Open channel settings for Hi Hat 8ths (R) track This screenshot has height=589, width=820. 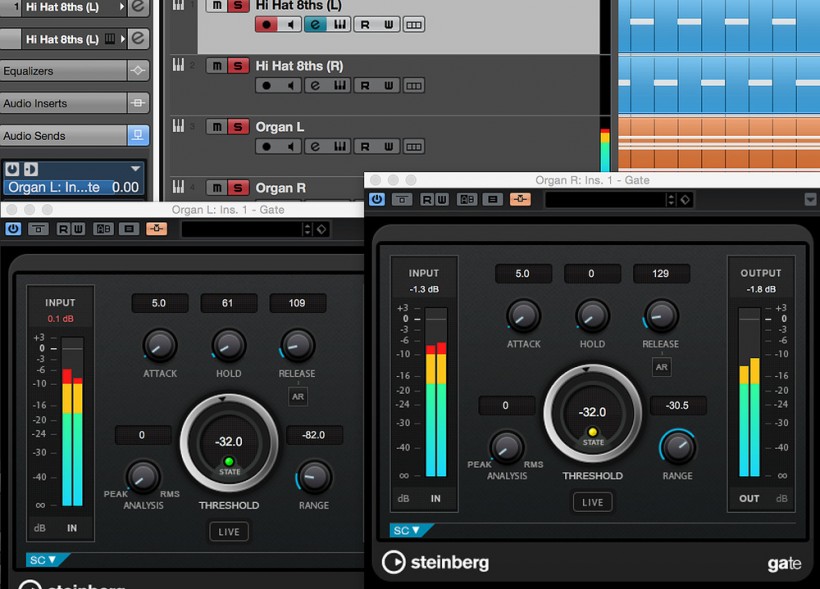315,86
